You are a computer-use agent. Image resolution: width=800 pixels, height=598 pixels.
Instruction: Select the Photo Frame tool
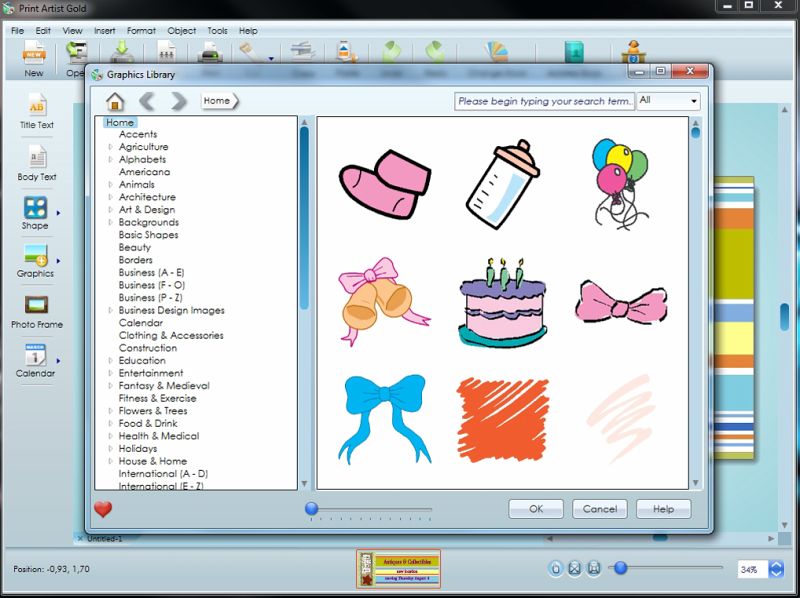click(x=37, y=311)
